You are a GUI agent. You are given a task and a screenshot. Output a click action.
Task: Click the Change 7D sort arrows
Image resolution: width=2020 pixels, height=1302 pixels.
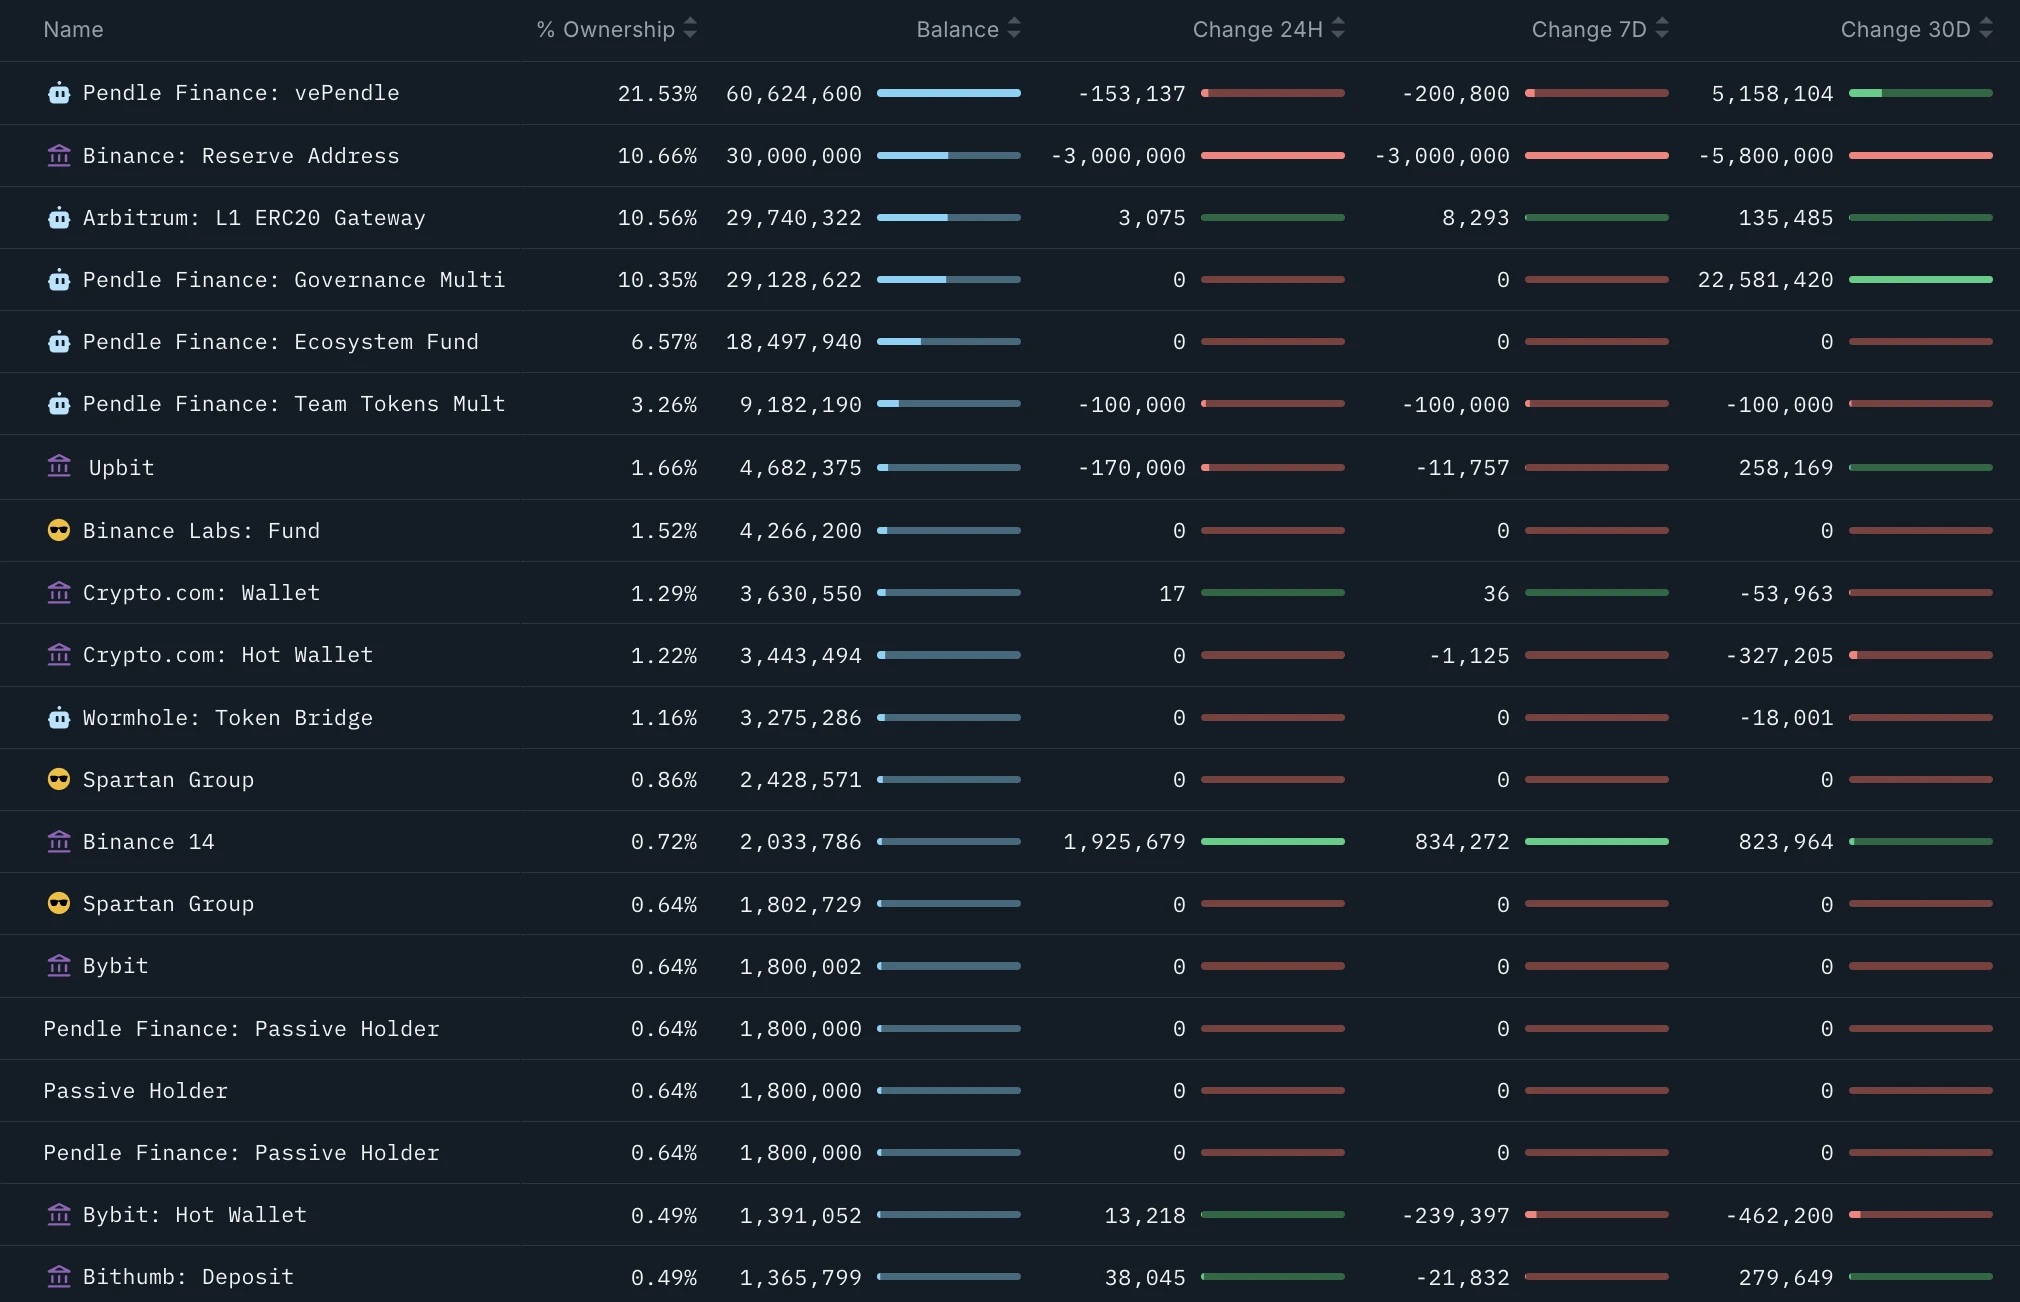1662,29
